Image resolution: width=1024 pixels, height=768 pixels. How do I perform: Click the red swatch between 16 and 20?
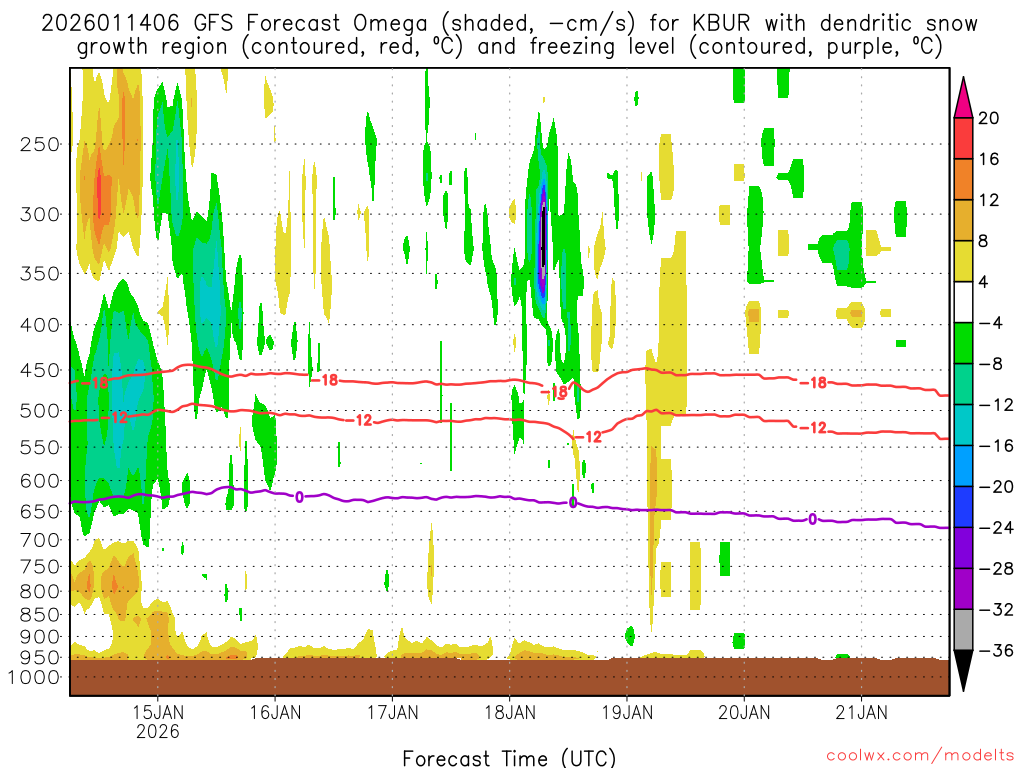point(963,138)
